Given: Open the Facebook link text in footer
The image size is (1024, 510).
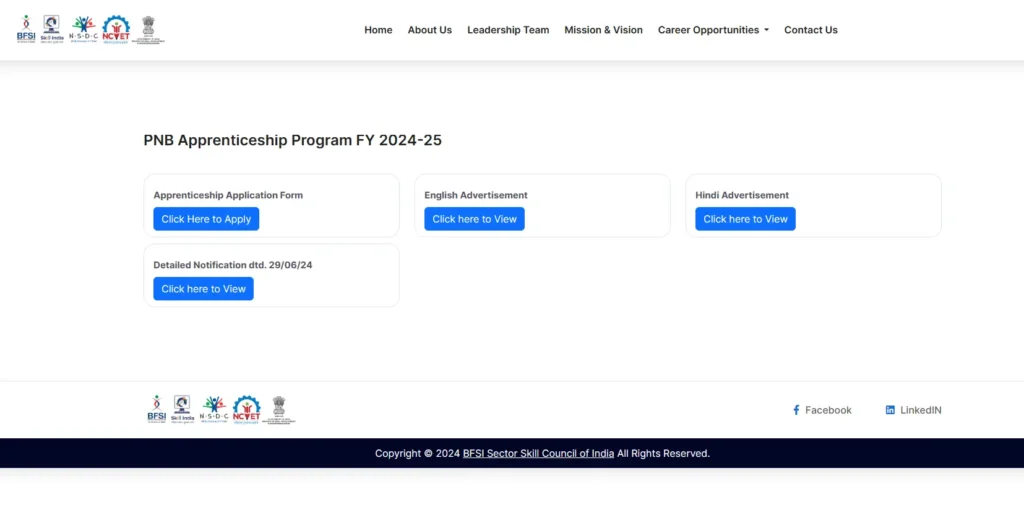Looking at the screenshot, I should pos(828,410).
